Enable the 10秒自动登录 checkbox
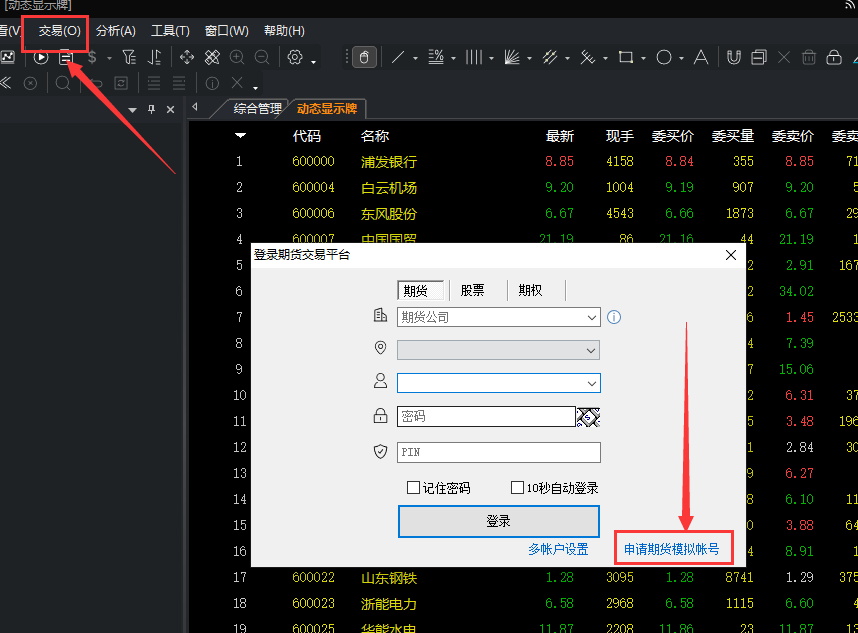This screenshot has width=858, height=633. click(x=517, y=487)
